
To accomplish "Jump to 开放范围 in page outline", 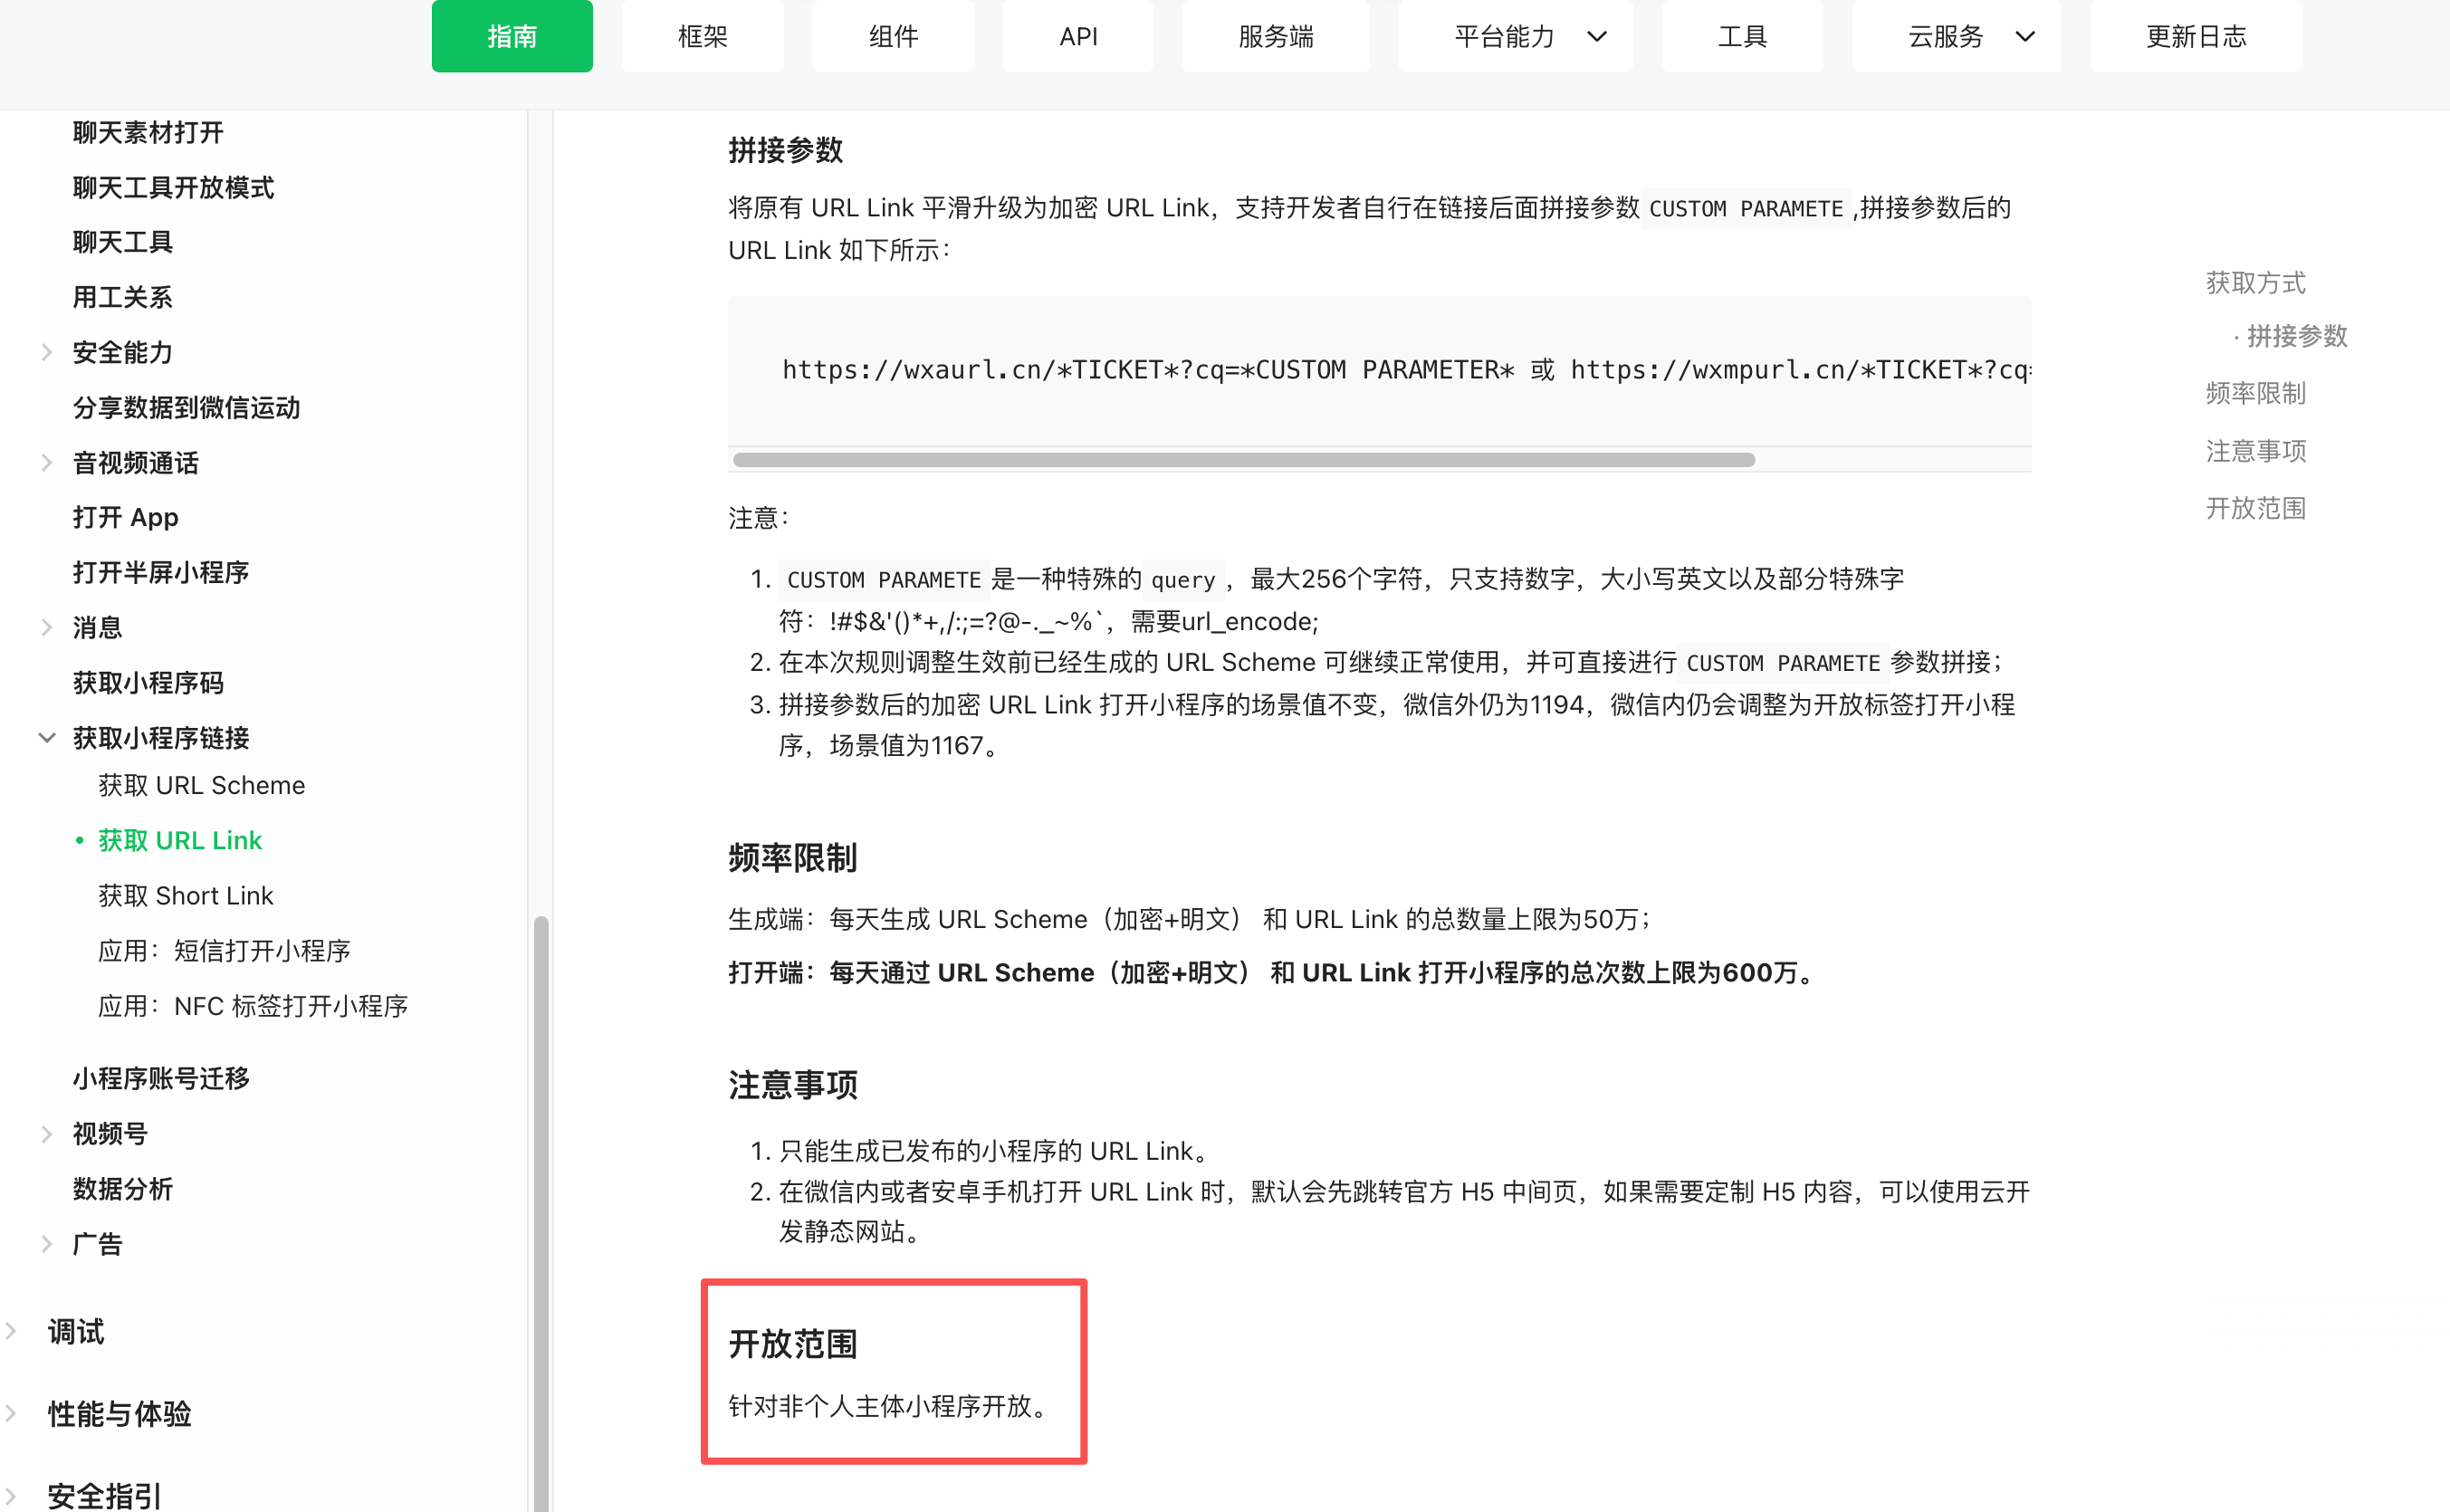I will coord(2255,508).
